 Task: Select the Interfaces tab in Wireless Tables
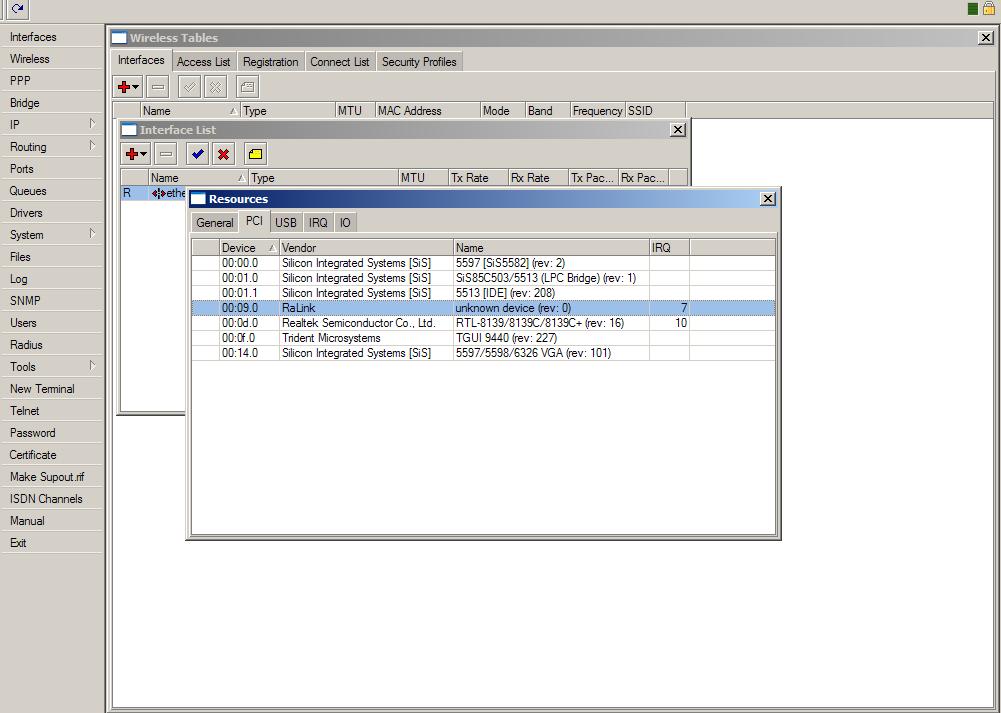pos(141,60)
